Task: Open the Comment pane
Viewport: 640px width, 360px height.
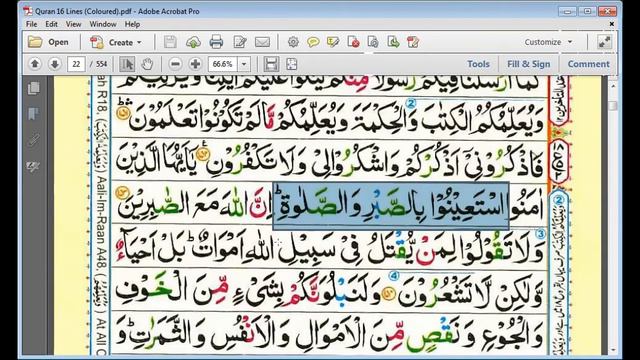Action: click(x=589, y=64)
